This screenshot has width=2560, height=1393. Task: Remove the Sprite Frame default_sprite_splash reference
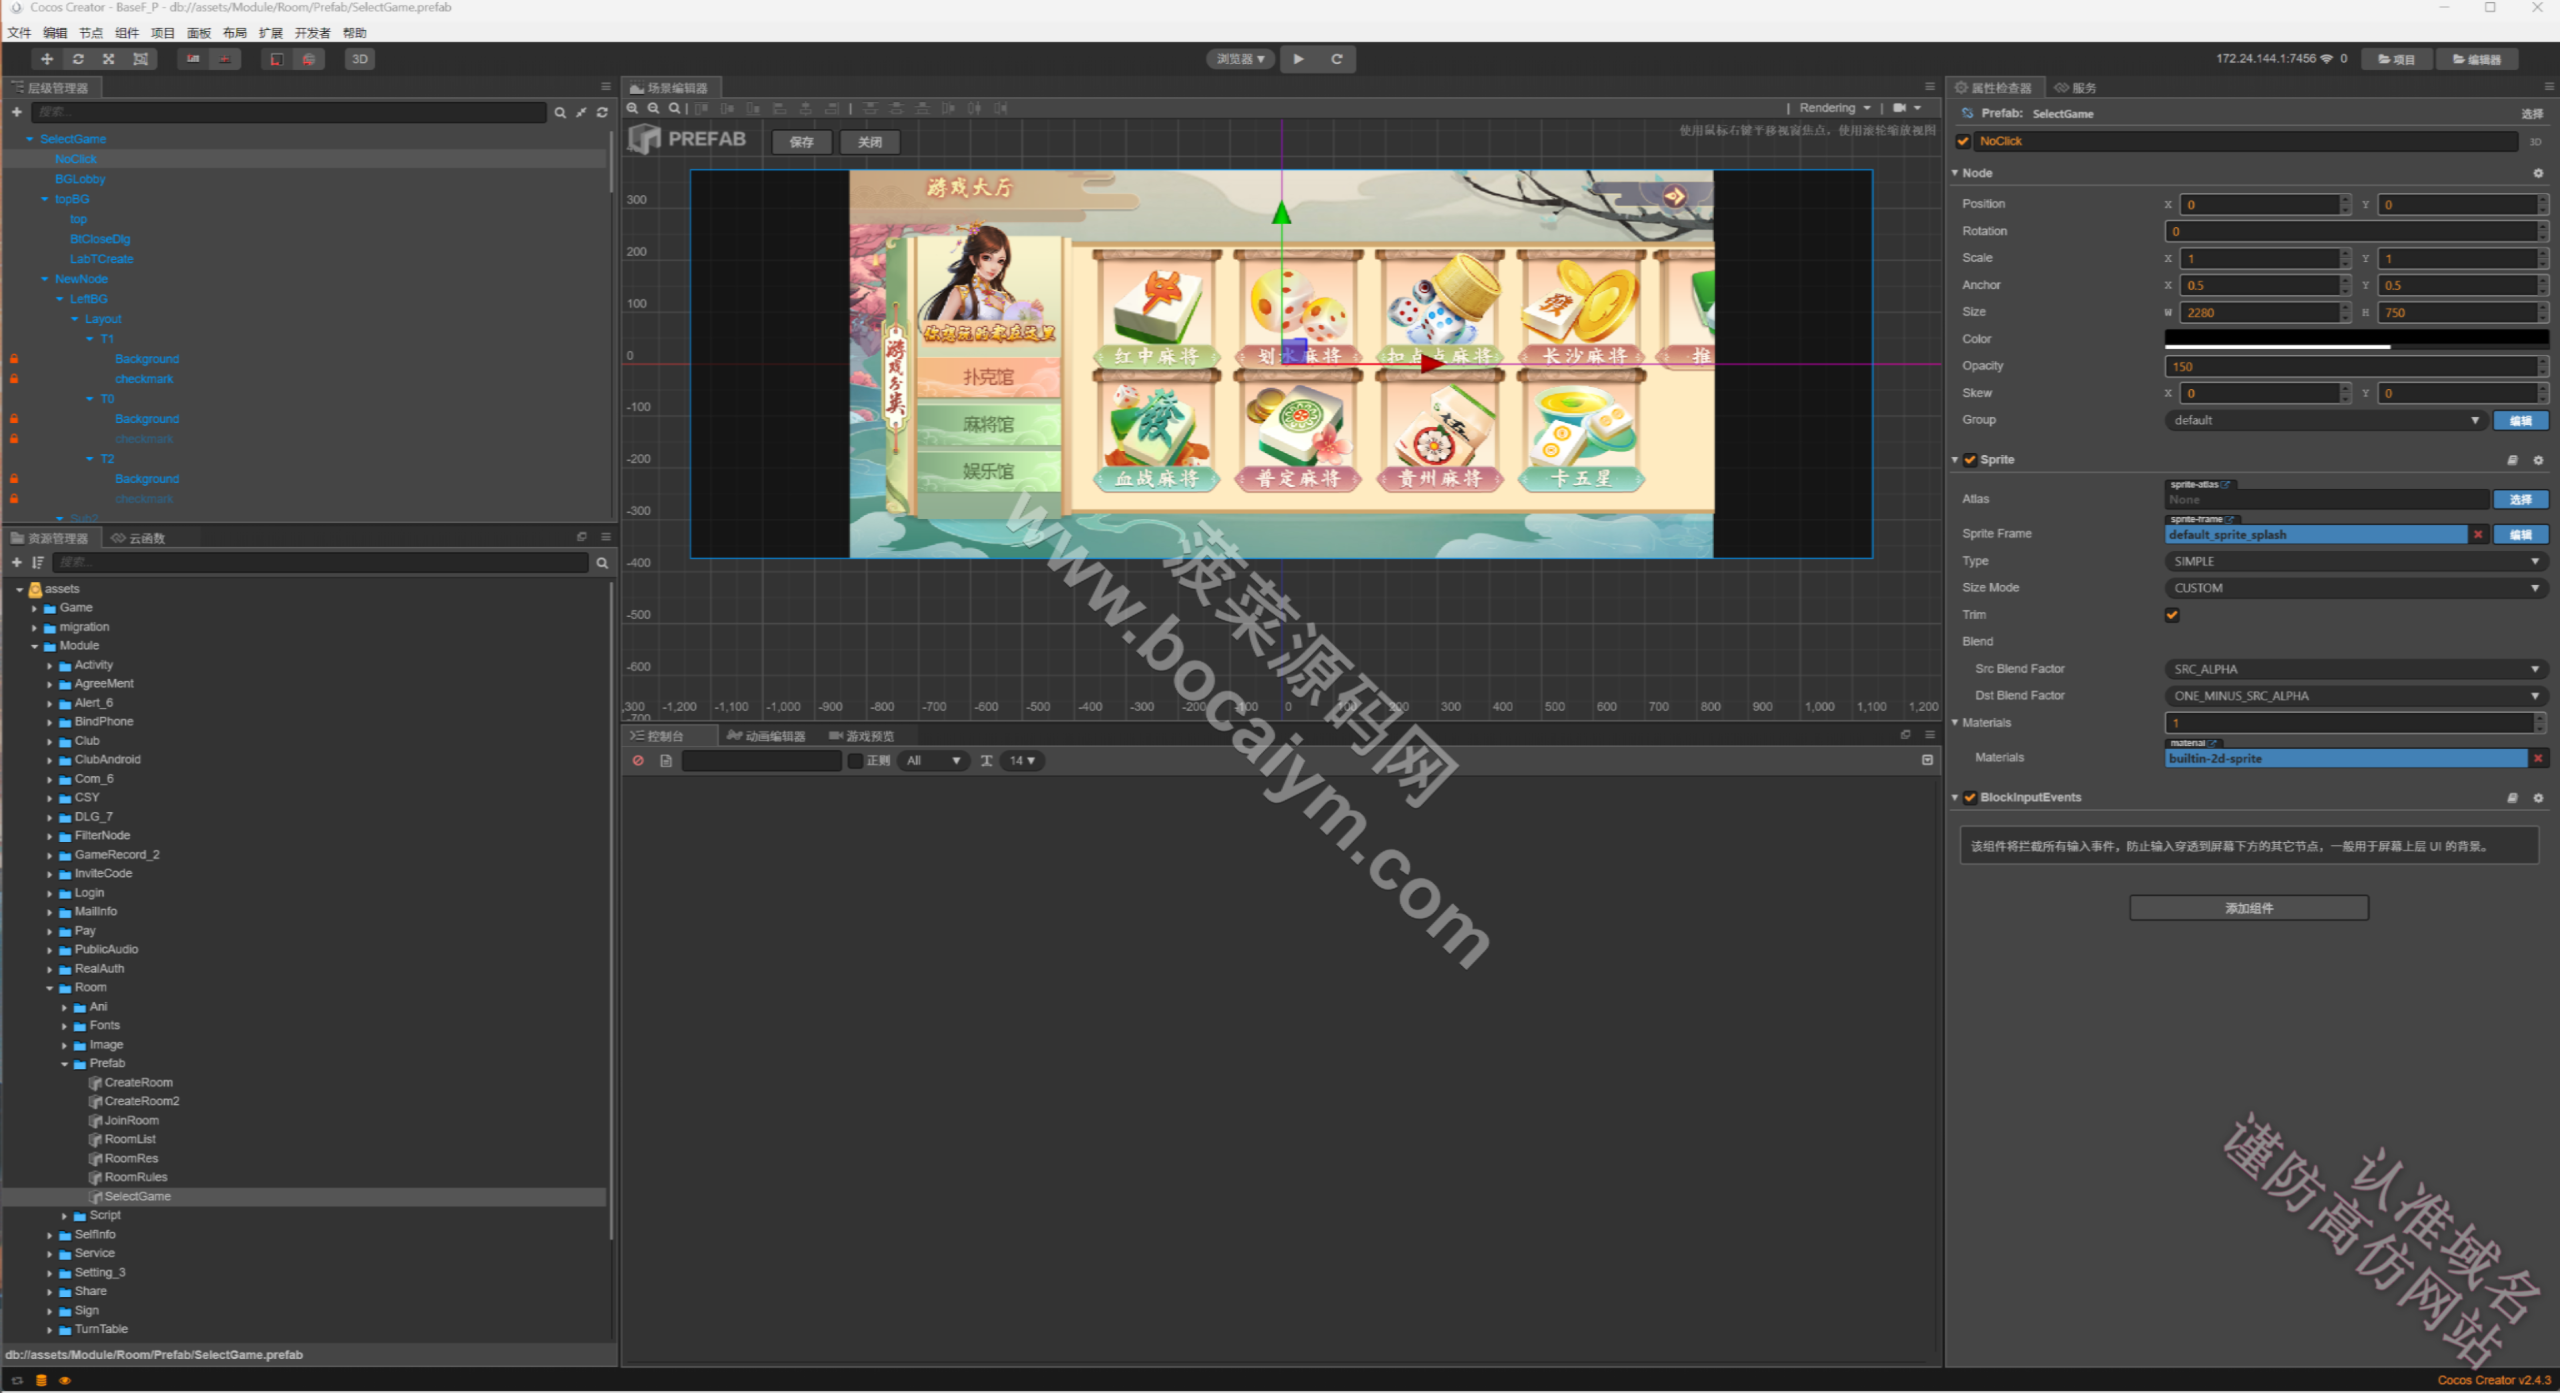tap(2478, 535)
